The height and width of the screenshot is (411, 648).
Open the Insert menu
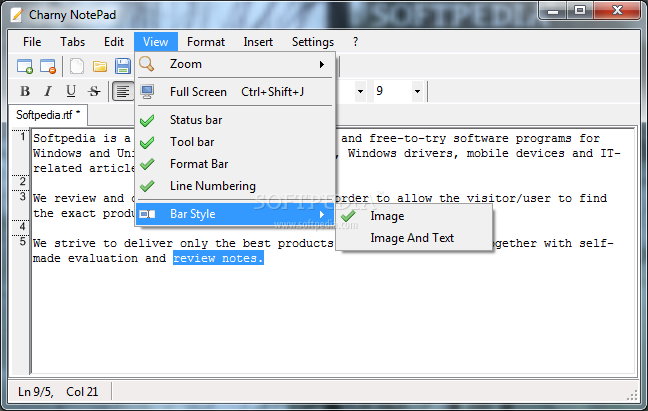coord(258,42)
